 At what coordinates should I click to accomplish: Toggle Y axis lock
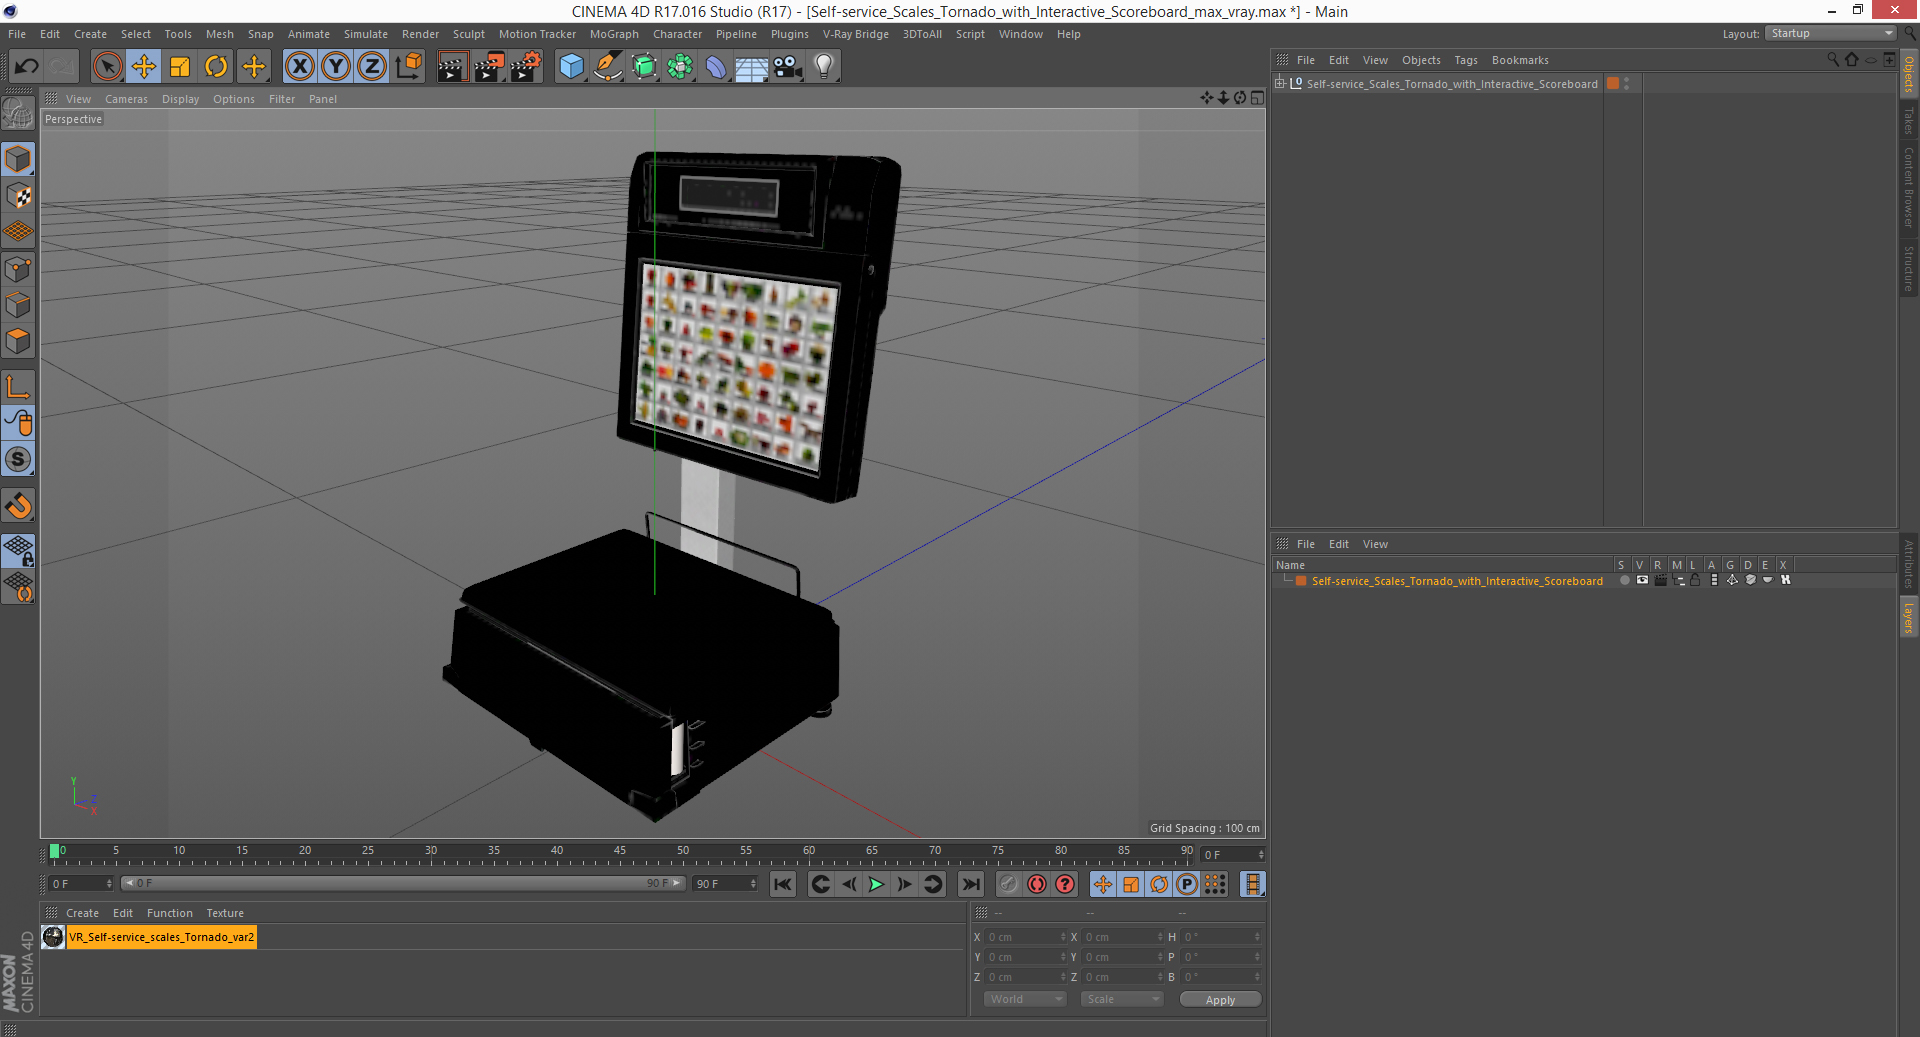click(x=336, y=67)
